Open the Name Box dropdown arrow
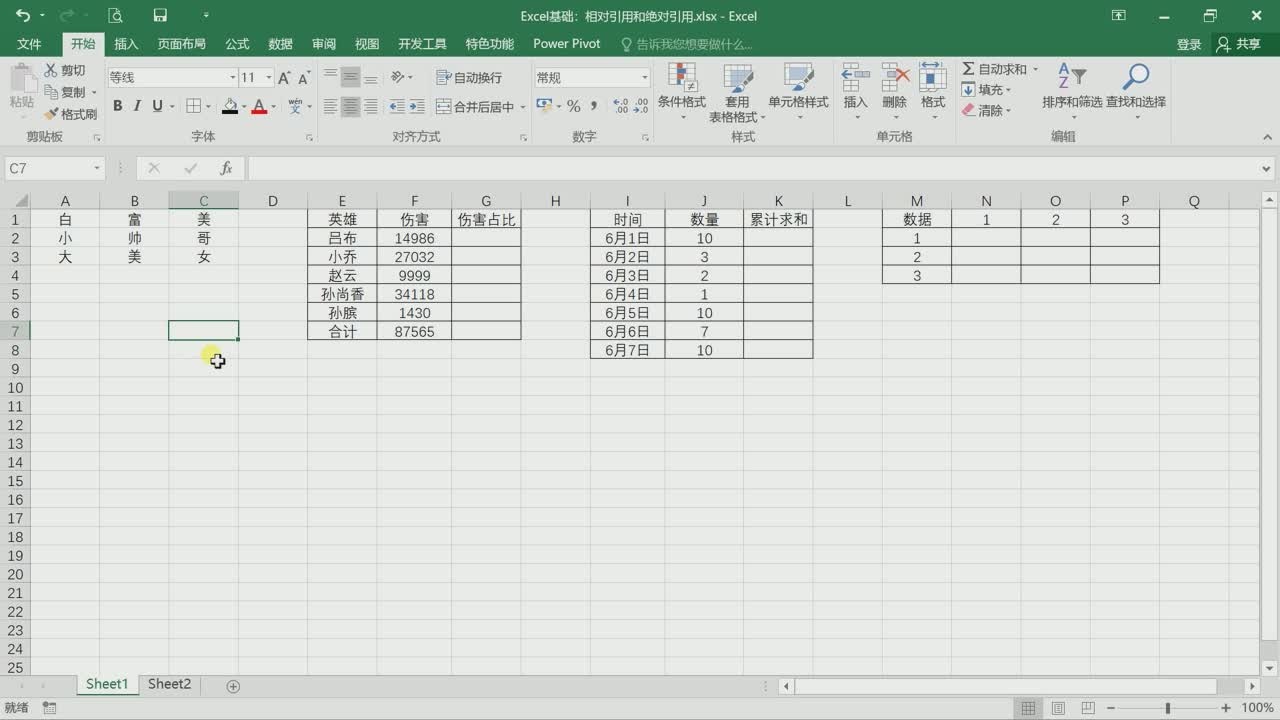1280x720 pixels. (97, 168)
